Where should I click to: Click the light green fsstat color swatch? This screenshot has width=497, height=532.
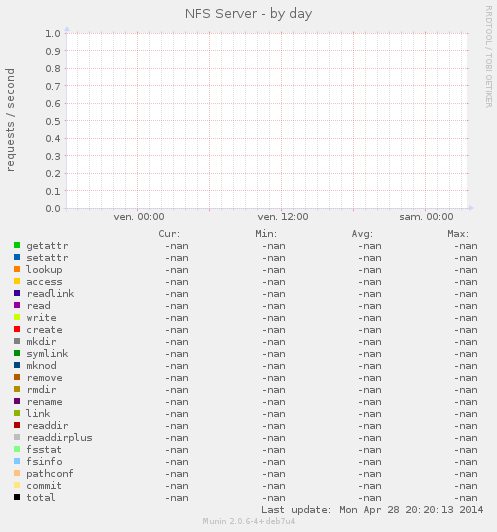(17, 449)
